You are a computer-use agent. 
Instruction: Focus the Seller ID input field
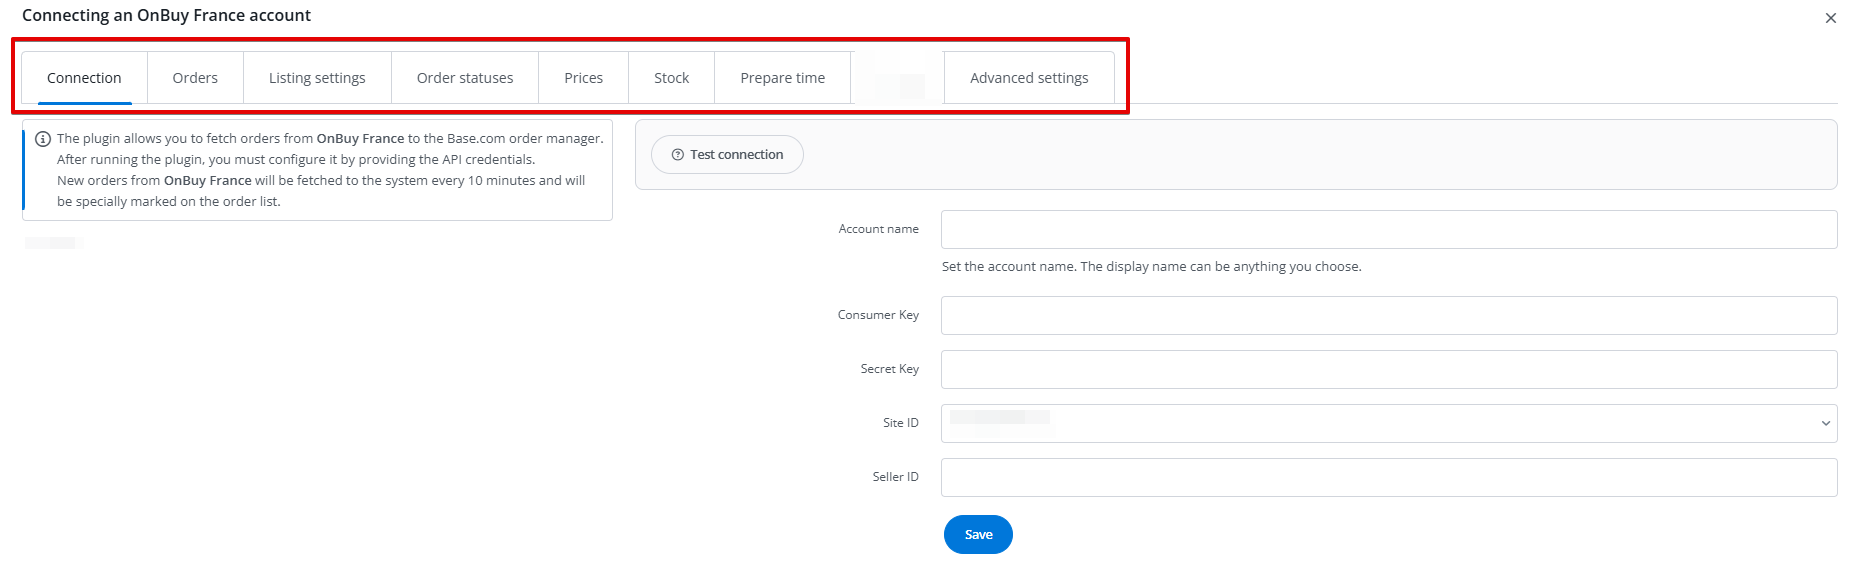point(1388,478)
